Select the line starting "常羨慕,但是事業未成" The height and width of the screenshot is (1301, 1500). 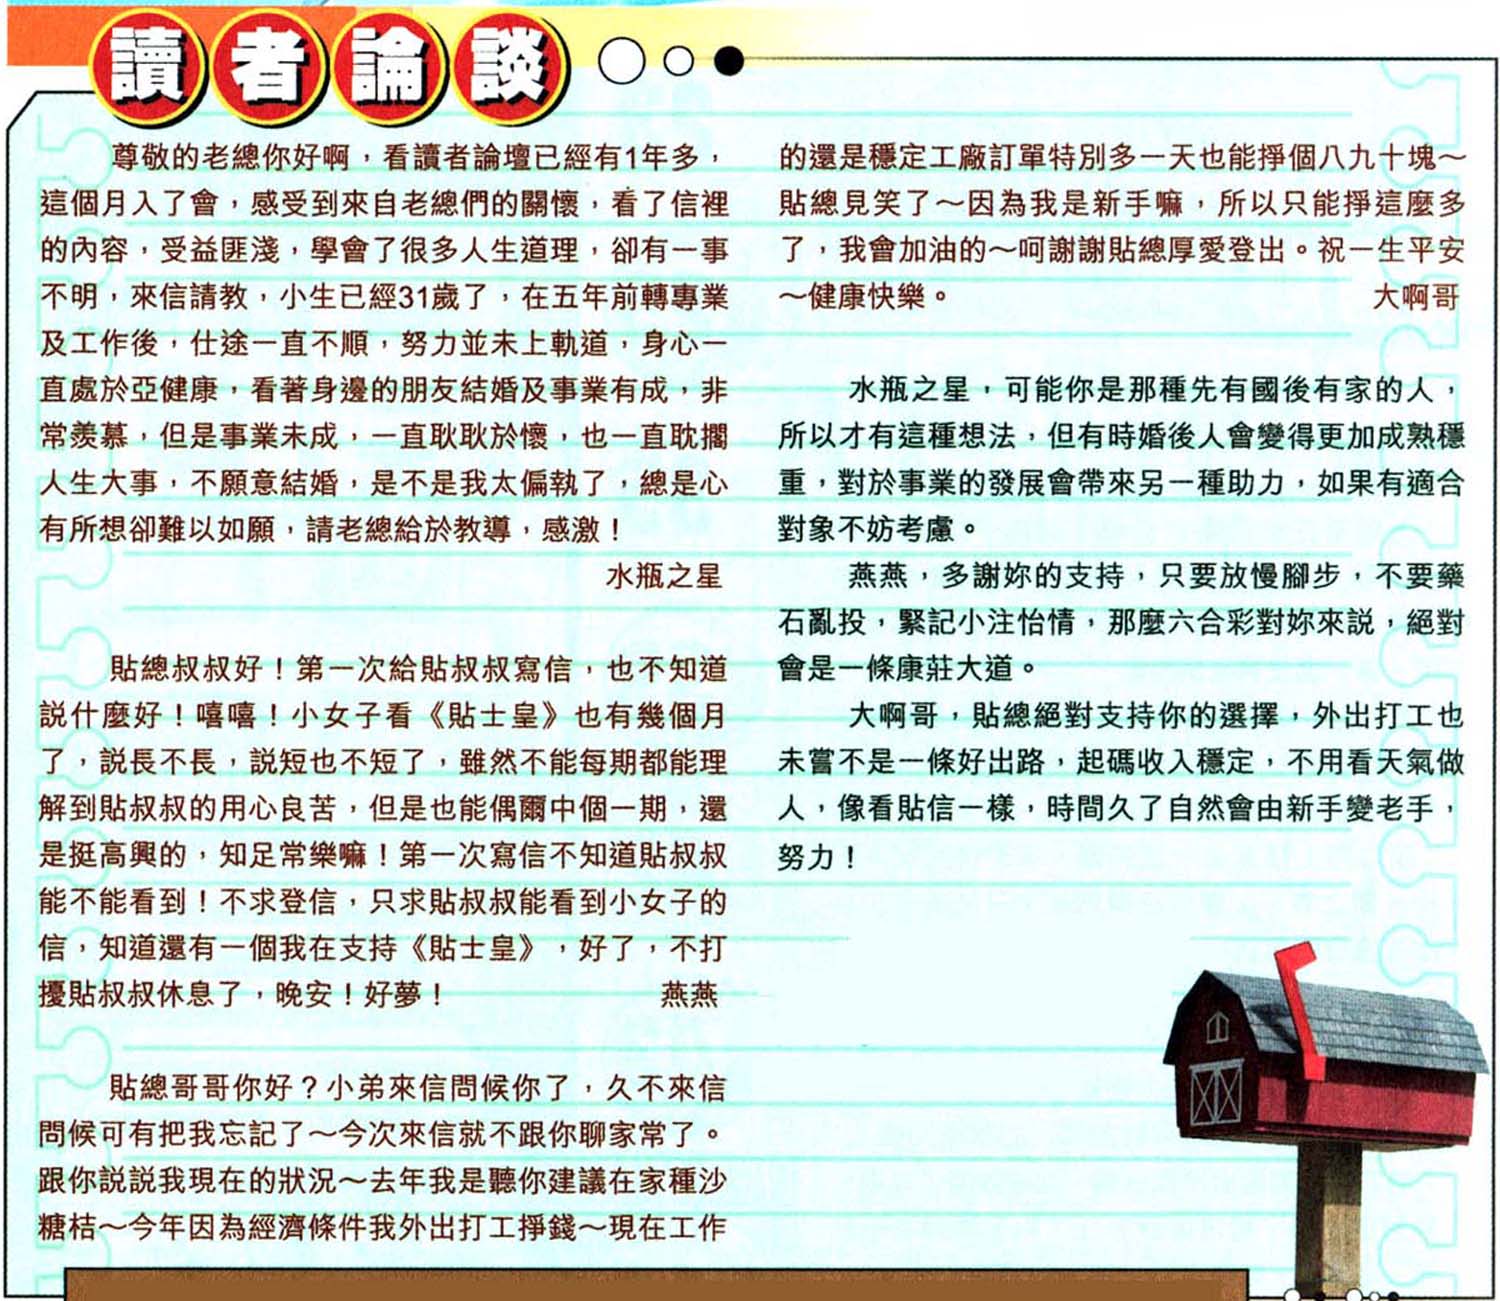(384, 436)
